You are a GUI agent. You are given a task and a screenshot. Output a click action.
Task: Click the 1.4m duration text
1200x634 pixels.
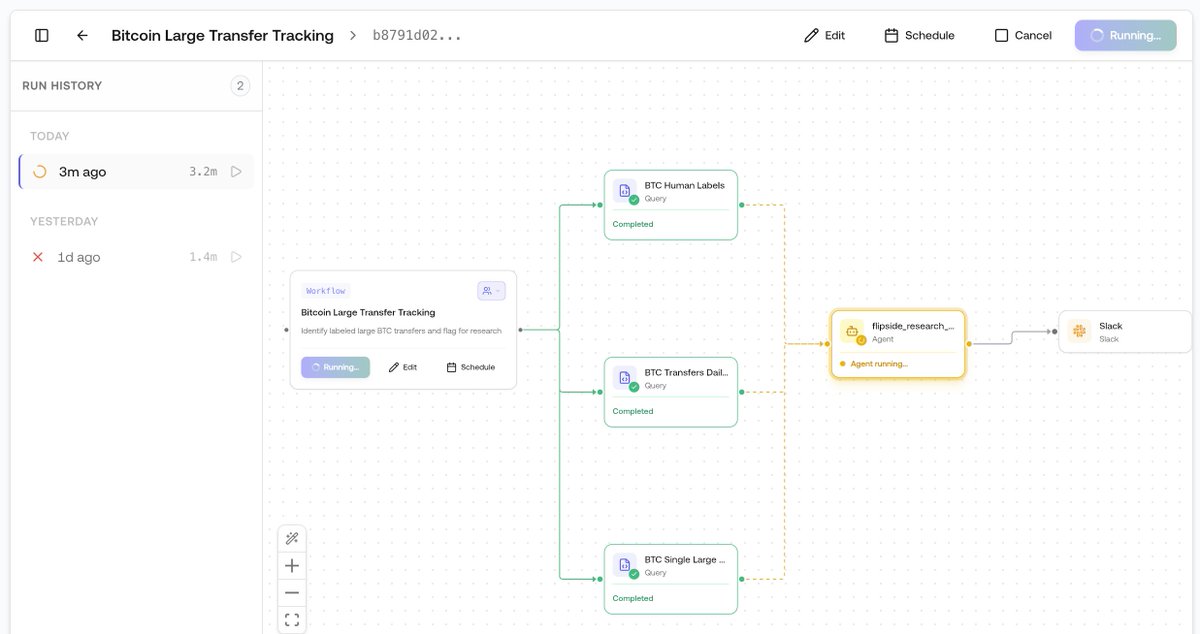[203, 257]
